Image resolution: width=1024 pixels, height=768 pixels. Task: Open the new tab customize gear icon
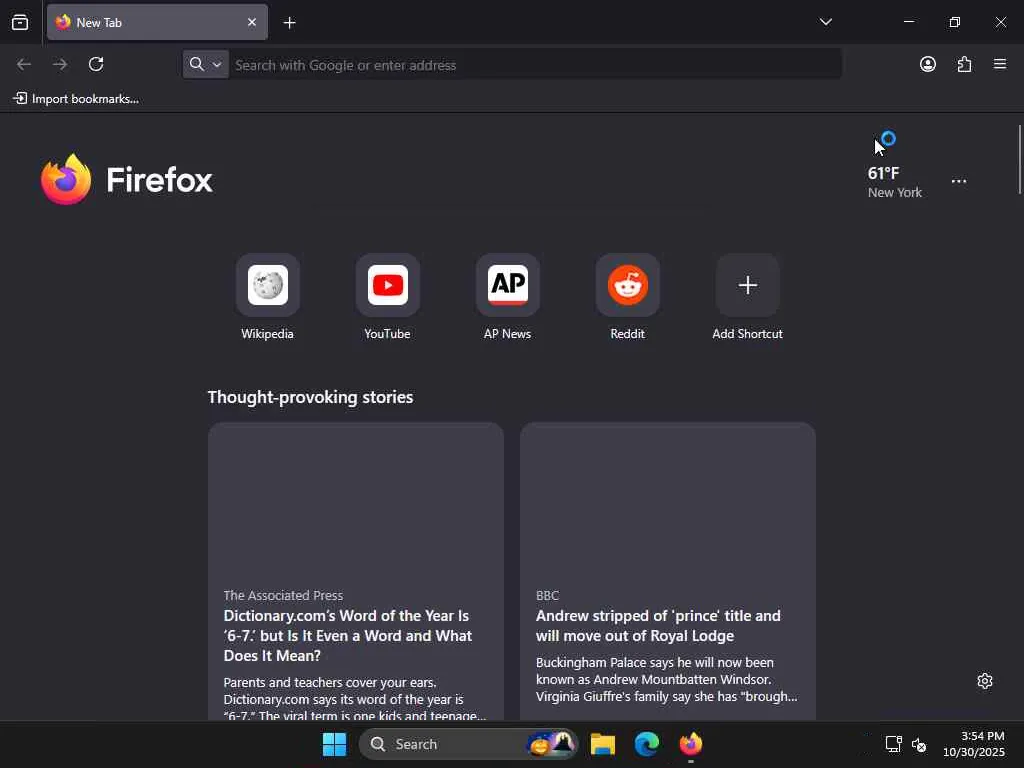coord(985,681)
